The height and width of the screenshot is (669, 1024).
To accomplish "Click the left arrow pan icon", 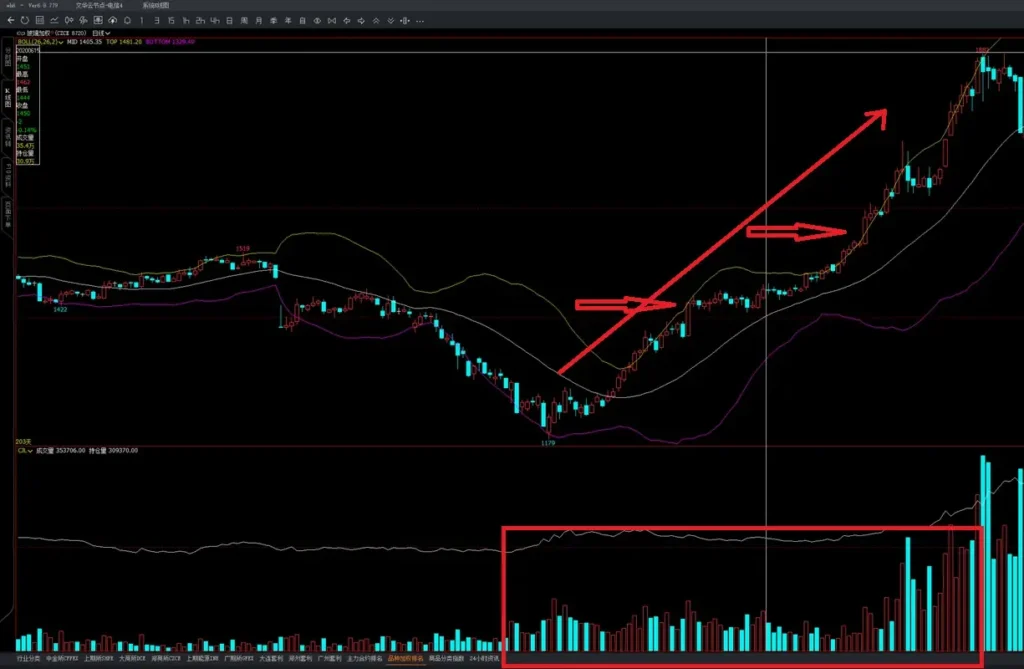I will 347,21.
